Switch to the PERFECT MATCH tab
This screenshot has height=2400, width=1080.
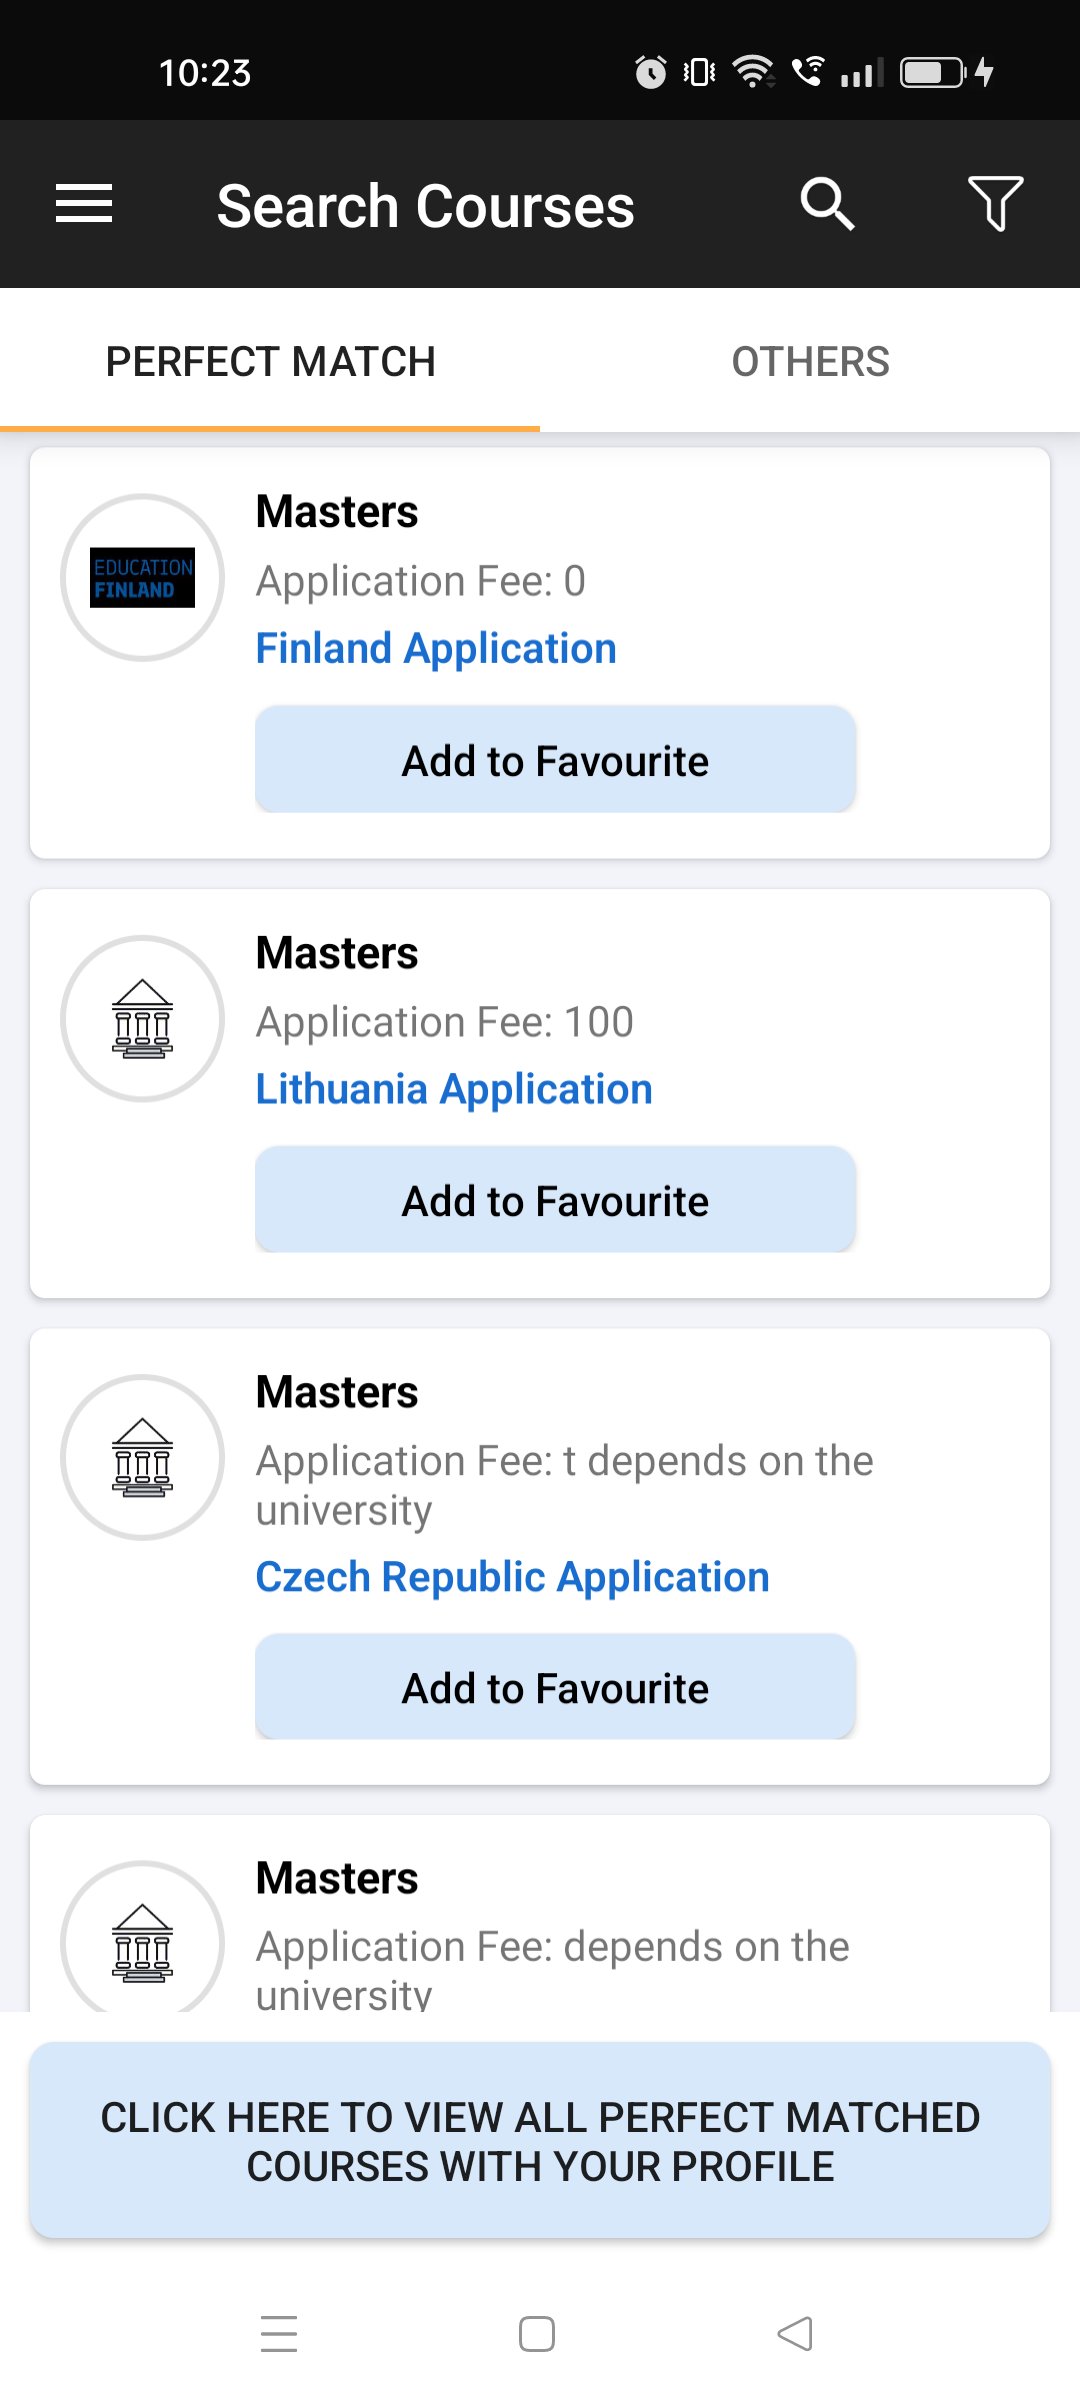(x=270, y=362)
